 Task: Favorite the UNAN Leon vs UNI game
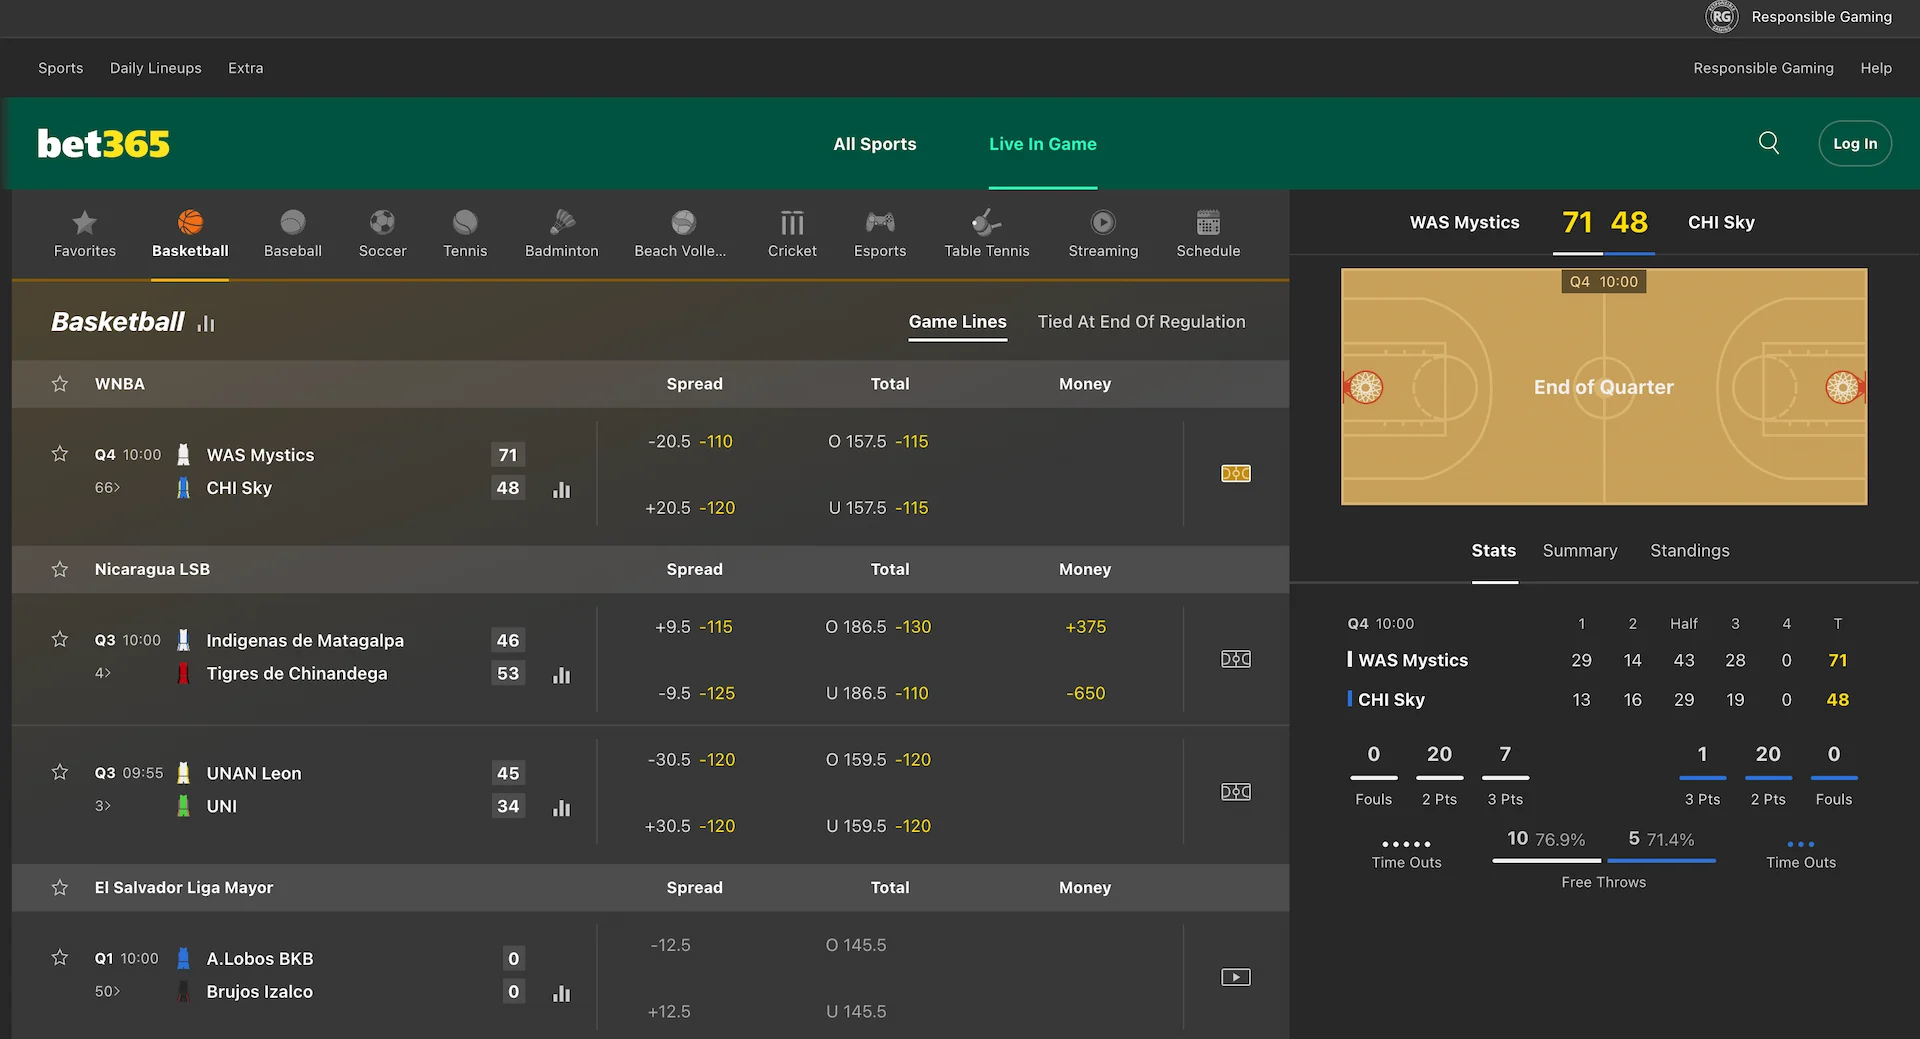point(60,772)
